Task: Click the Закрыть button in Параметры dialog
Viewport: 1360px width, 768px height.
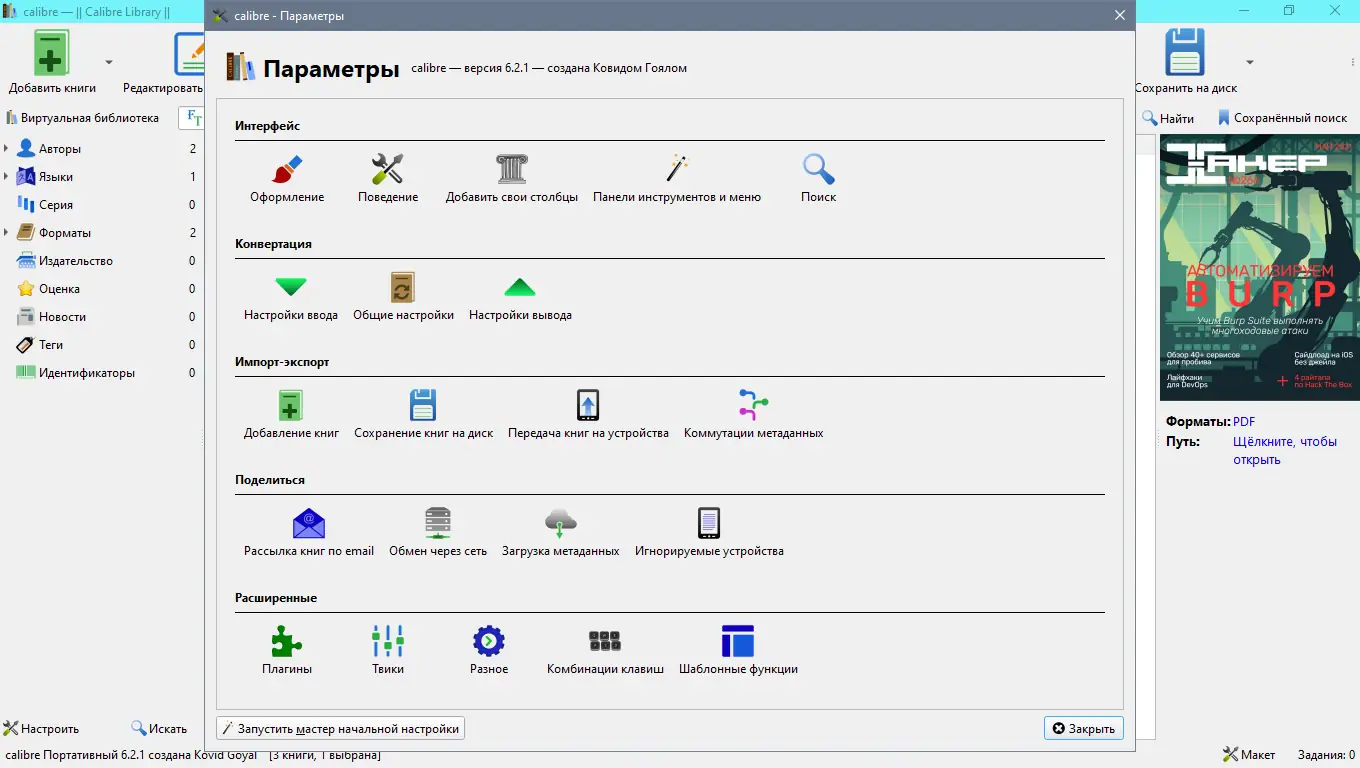Action: pyautogui.click(x=1083, y=729)
